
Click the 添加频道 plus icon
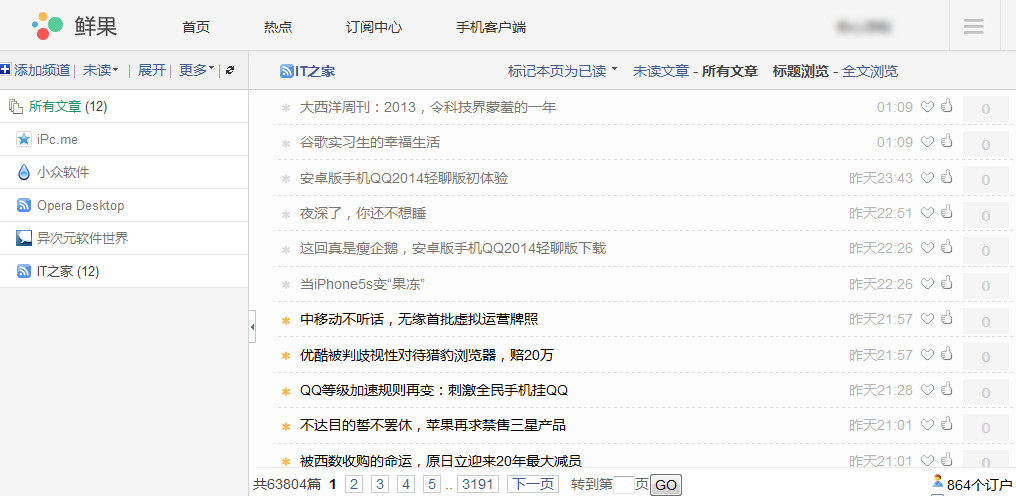click(5, 70)
